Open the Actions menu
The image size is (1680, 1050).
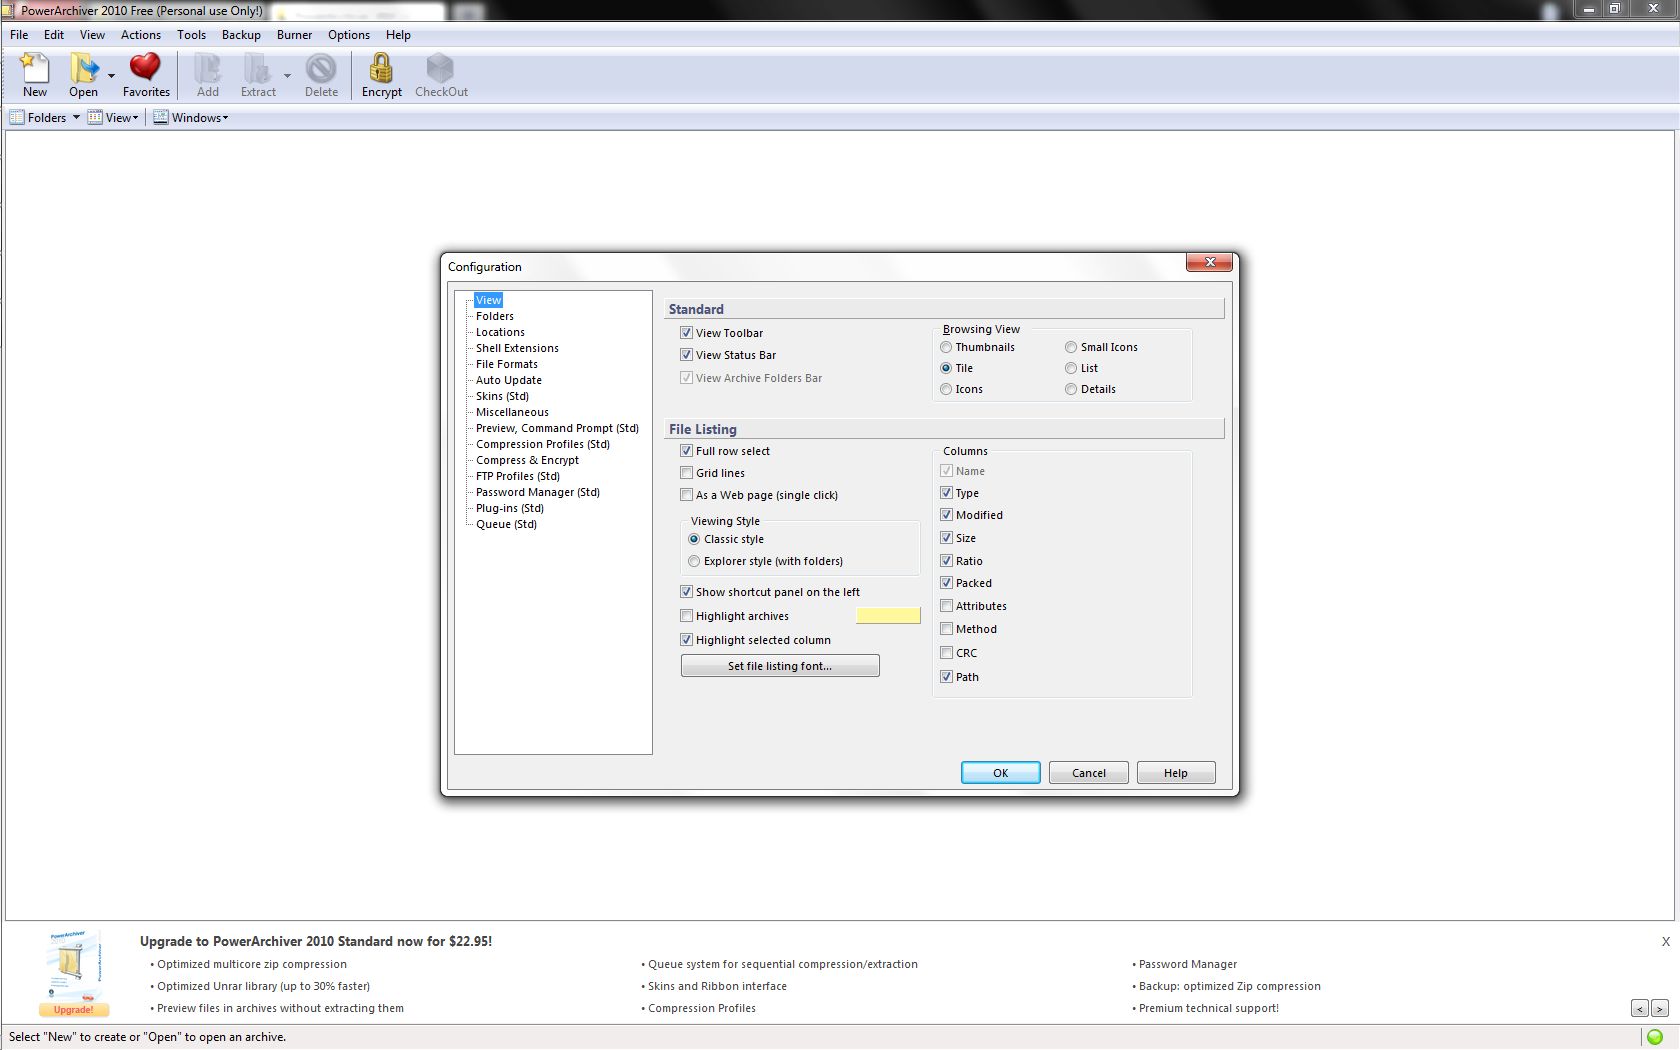point(141,35)
